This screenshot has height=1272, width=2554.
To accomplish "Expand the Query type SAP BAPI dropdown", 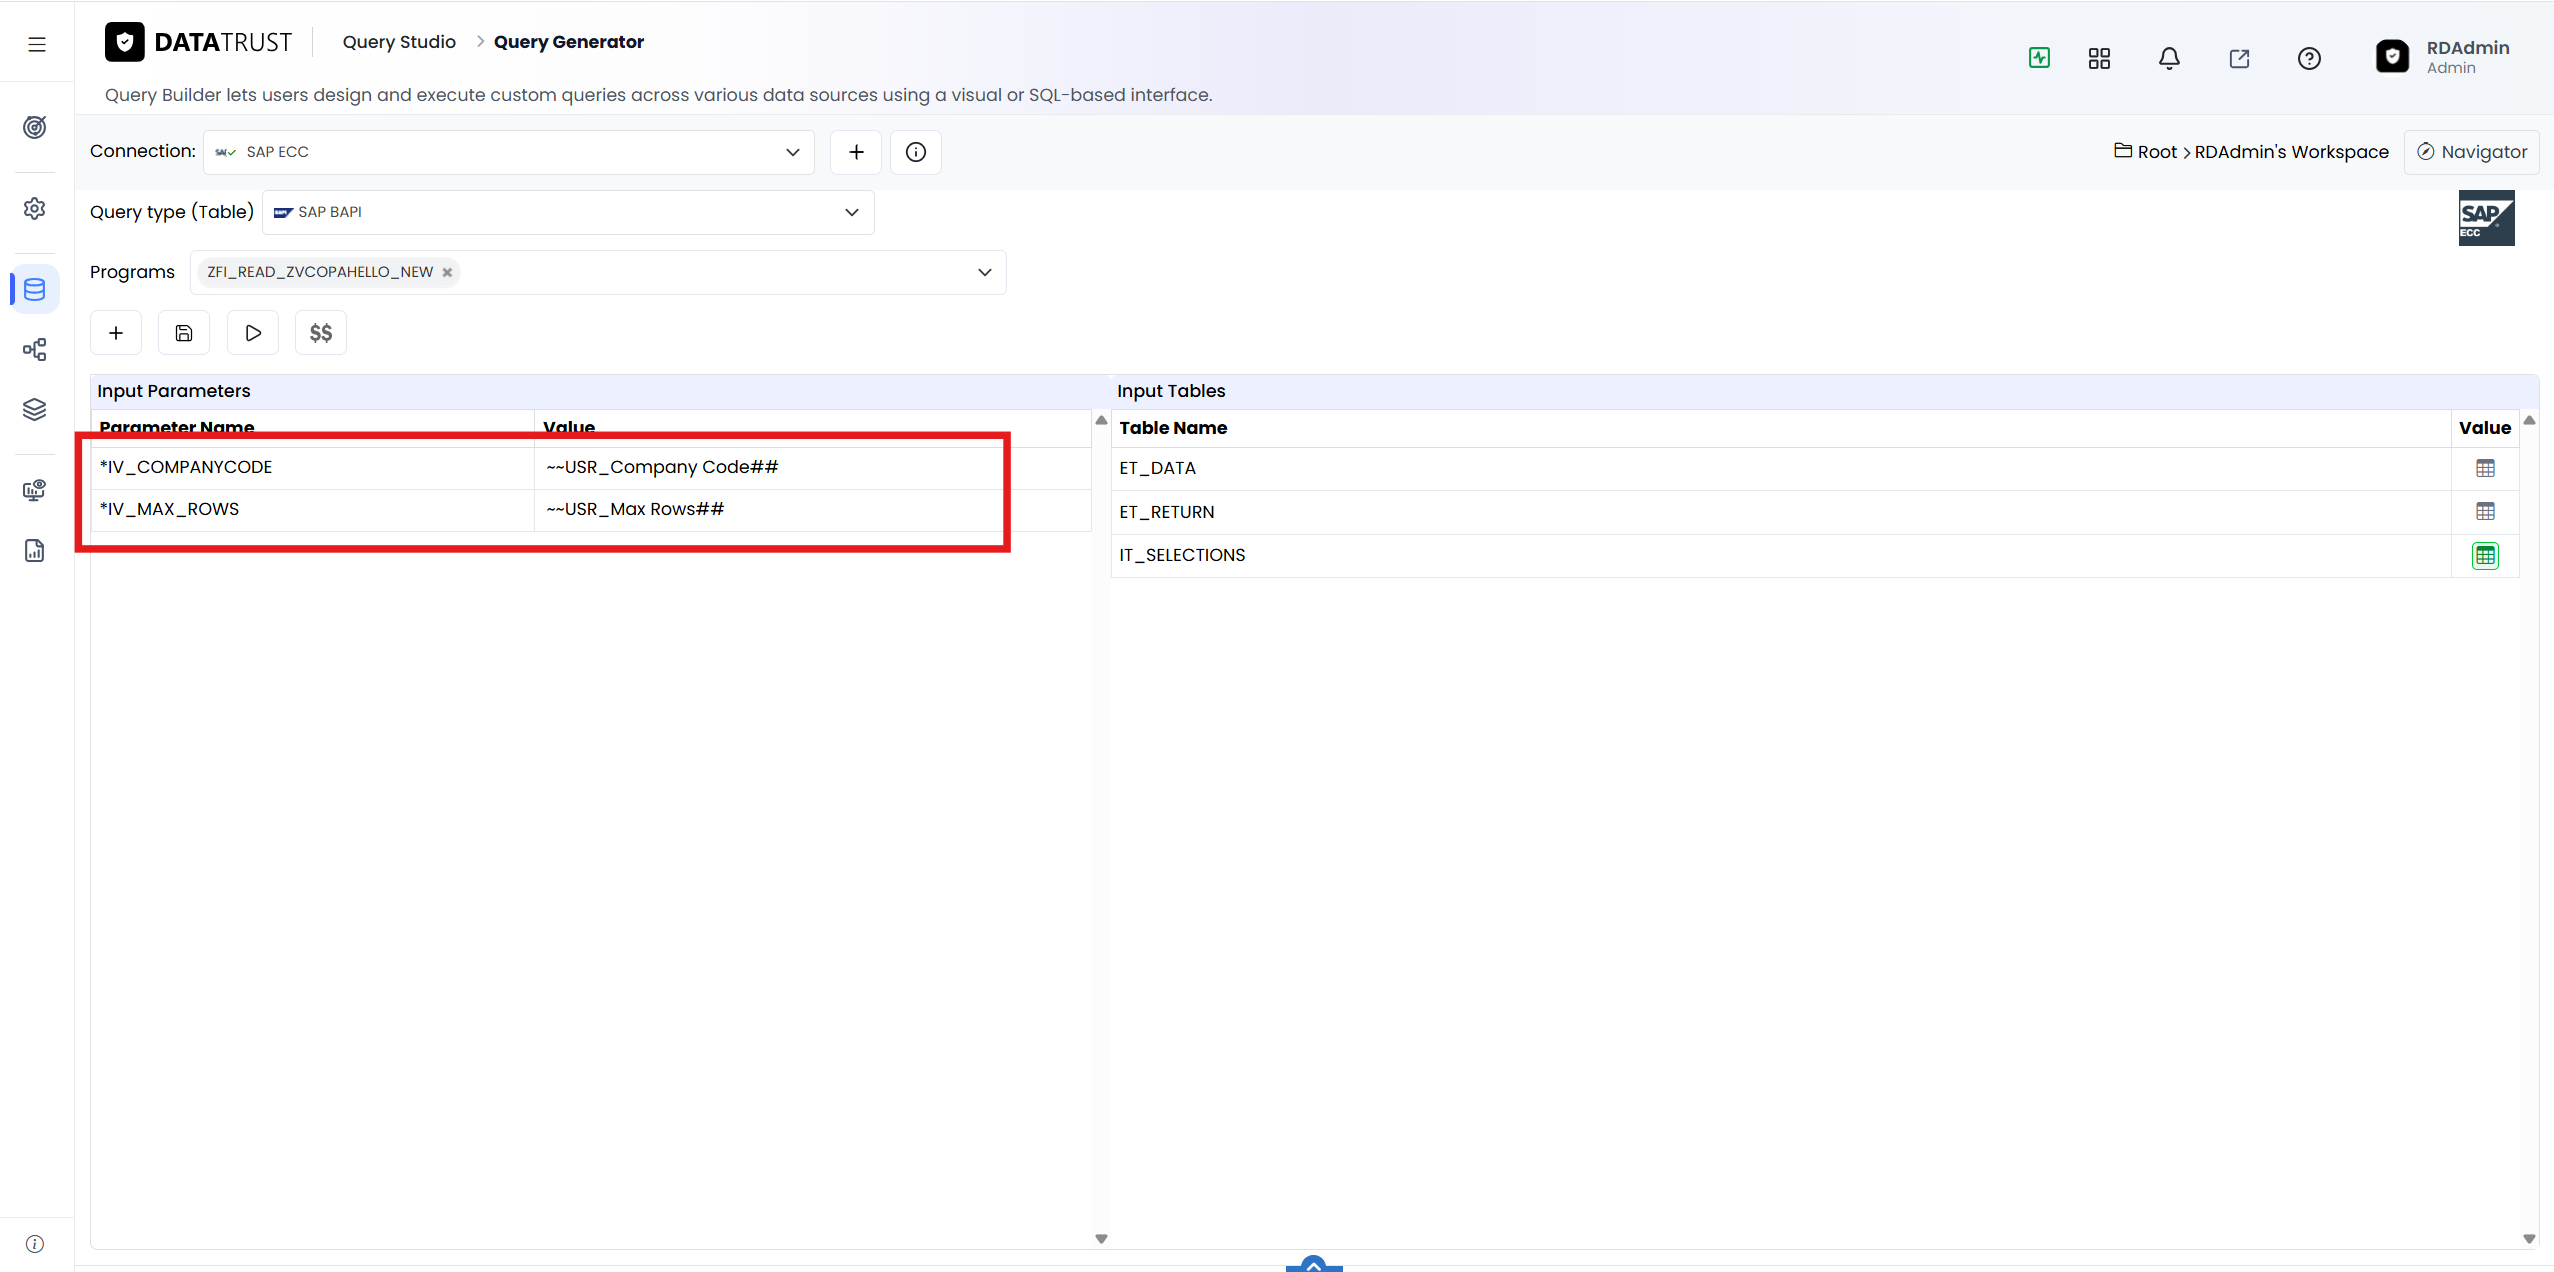I will [568, 212].
